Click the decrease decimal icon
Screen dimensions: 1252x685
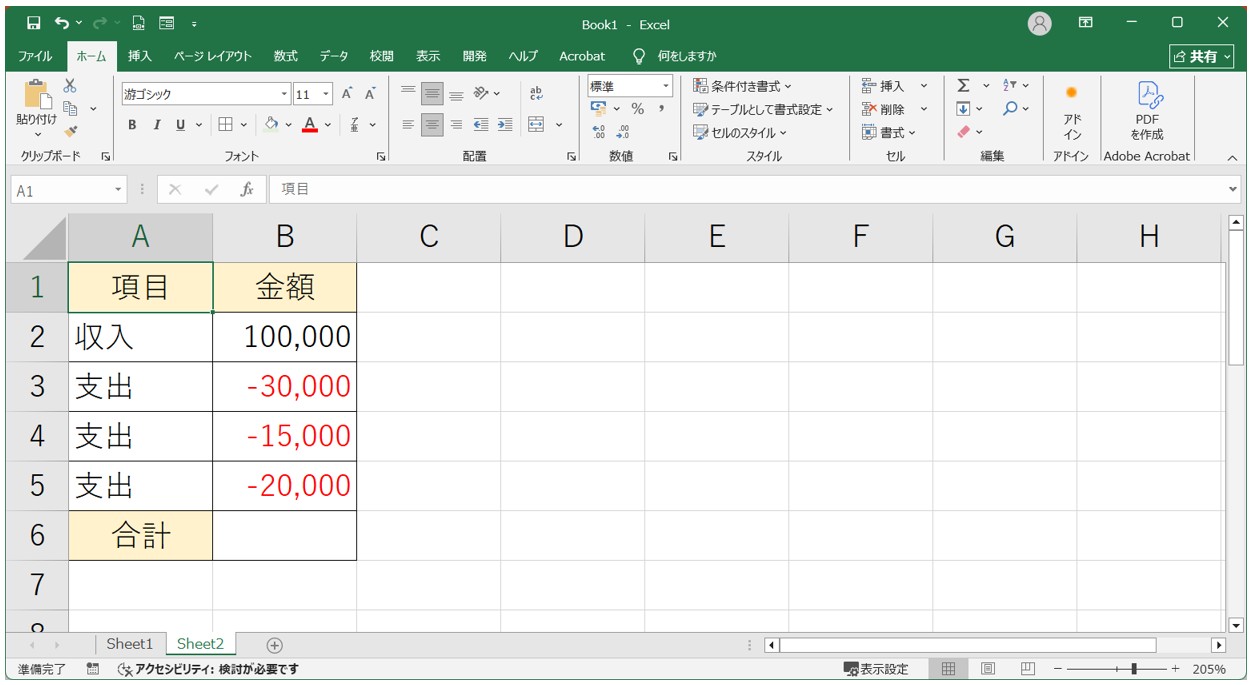point(623,131)
